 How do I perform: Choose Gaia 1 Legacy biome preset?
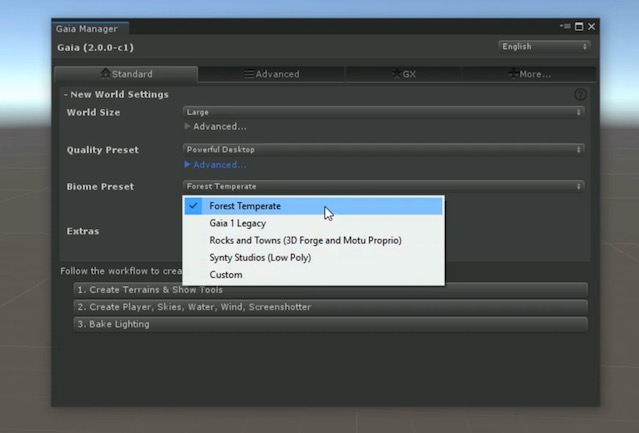pos(313,223)
